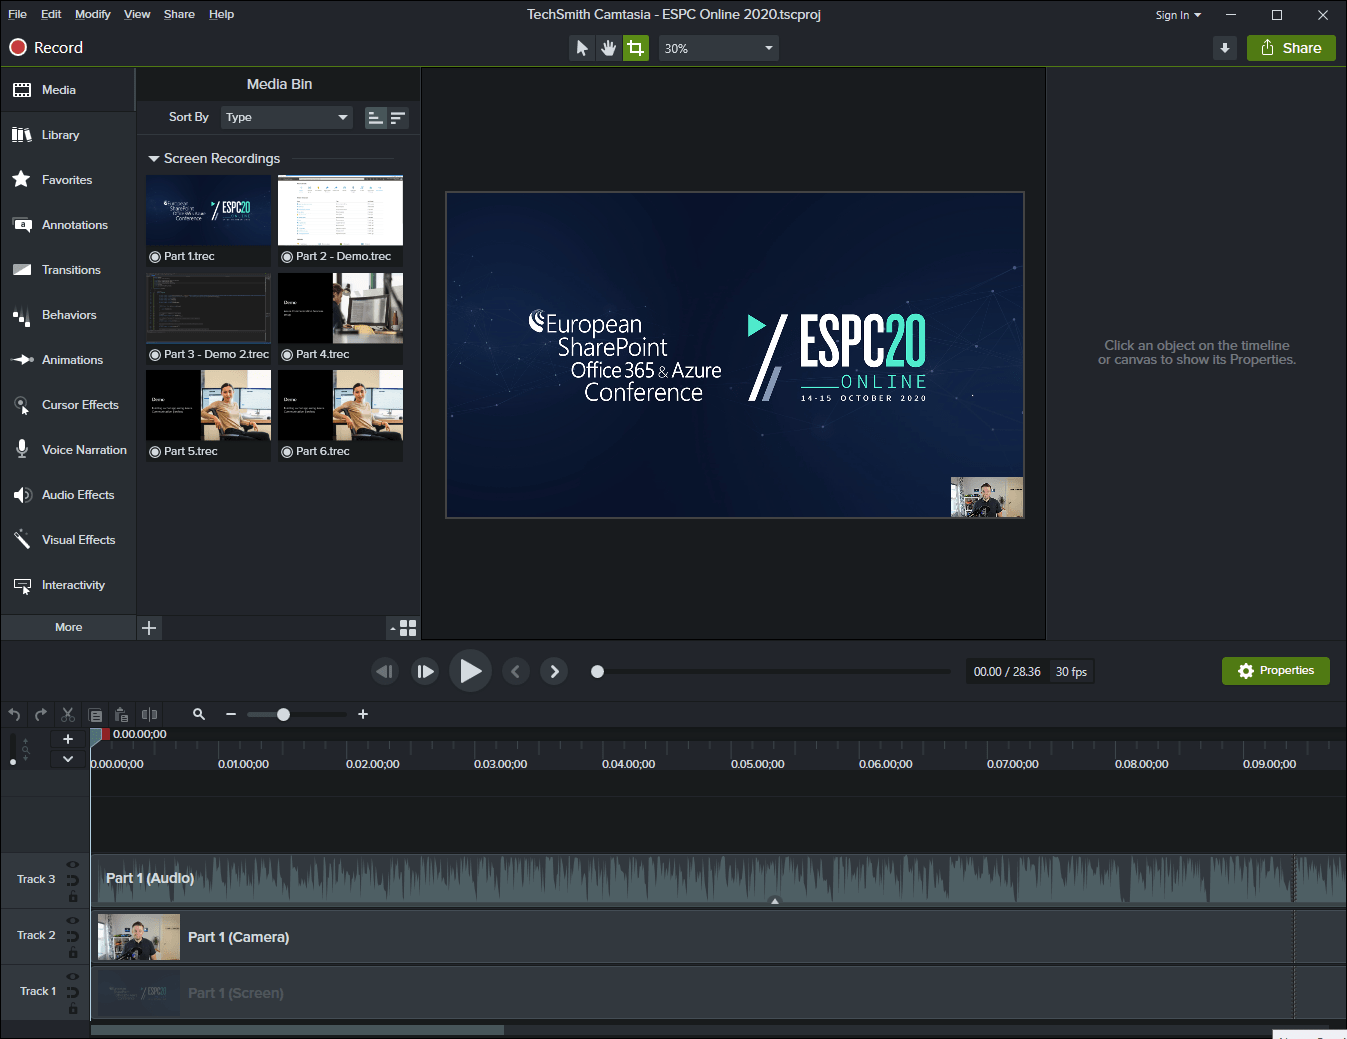The image size is (1347, 1039).
Task: Click the playback scrubber handle
Action: pos(597,672)
